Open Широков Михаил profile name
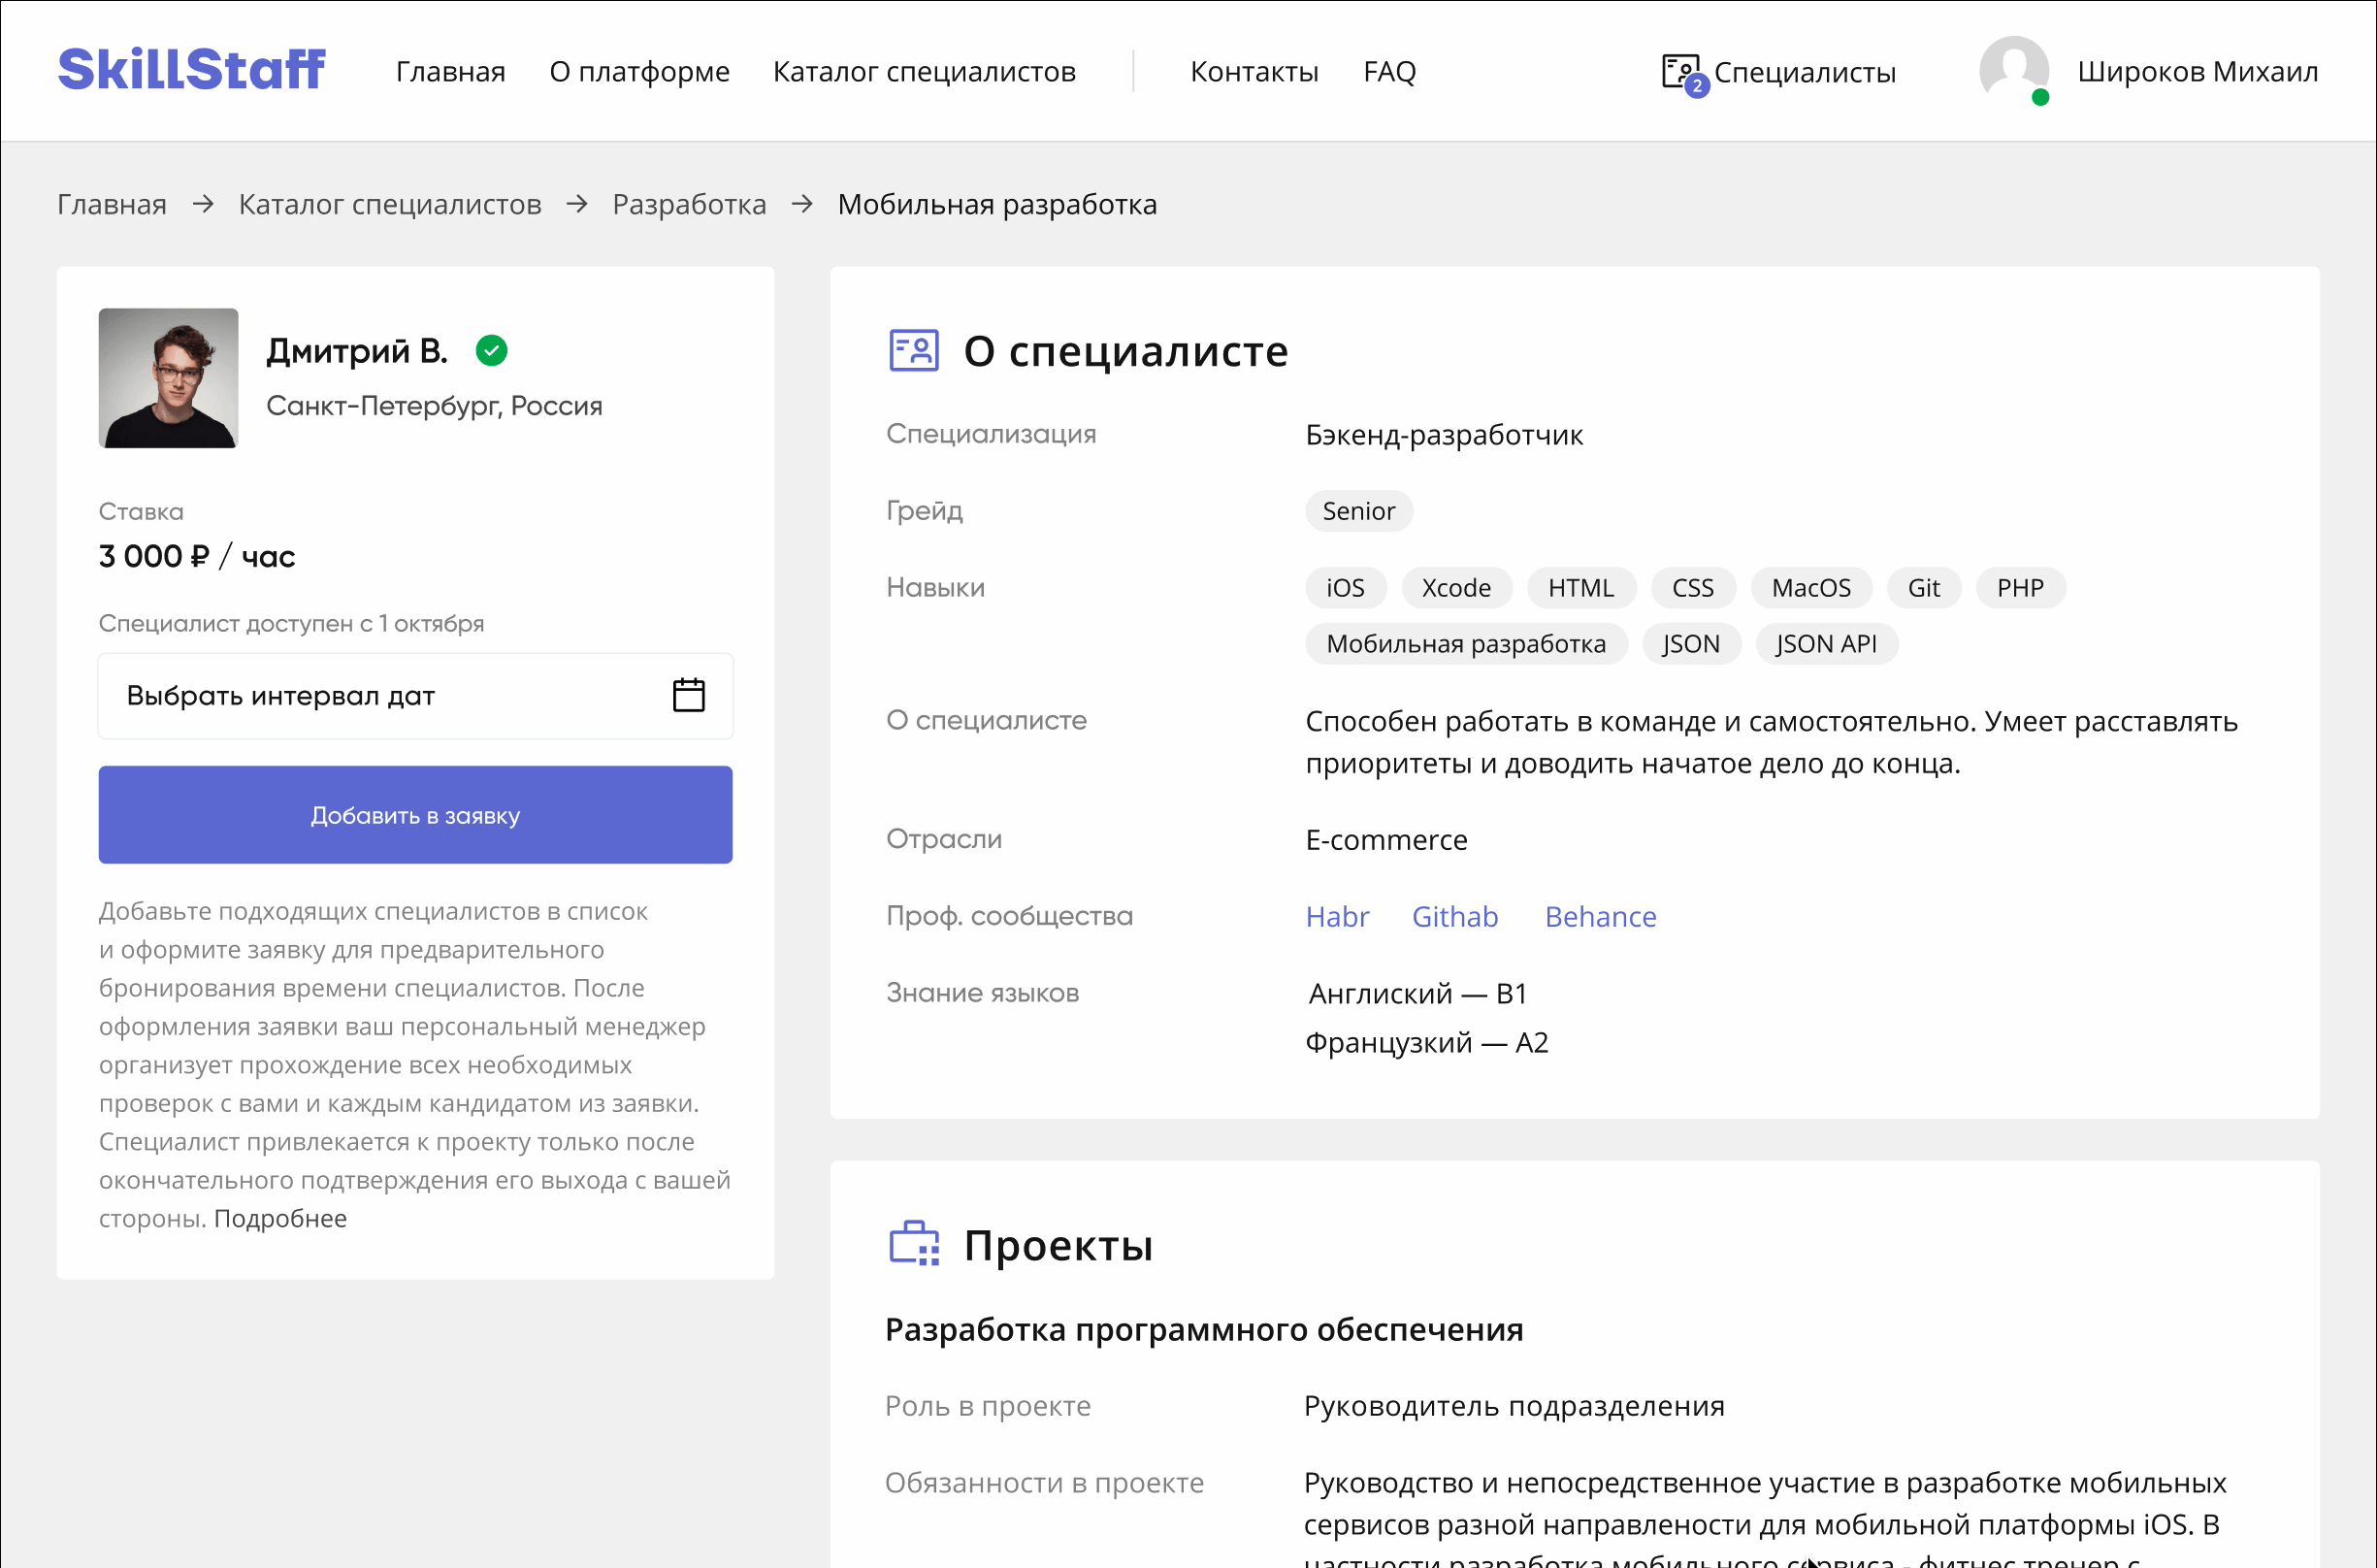 coord(2198,72)
